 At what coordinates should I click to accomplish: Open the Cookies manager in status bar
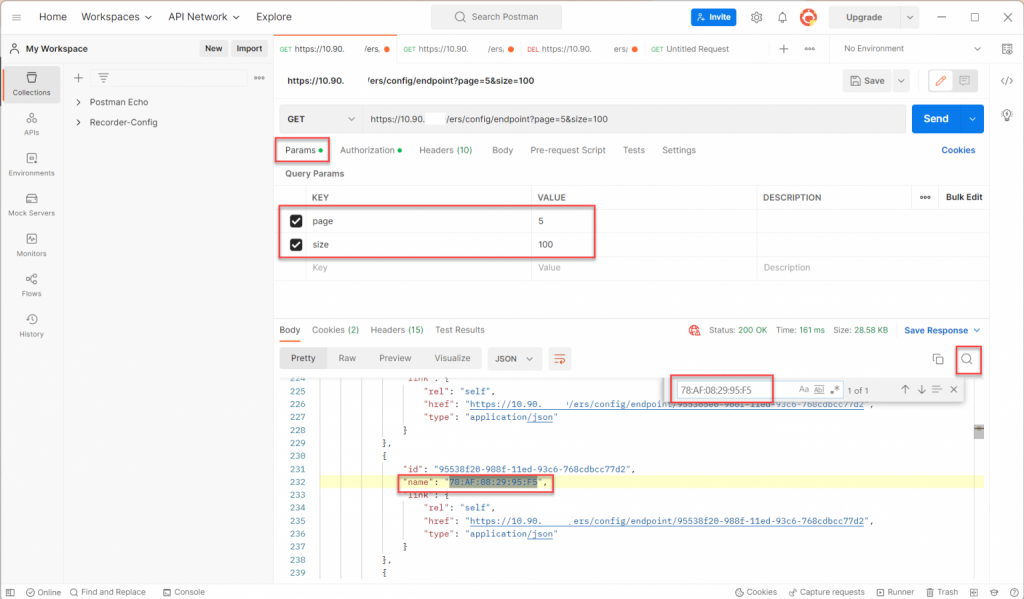(756, 591)
